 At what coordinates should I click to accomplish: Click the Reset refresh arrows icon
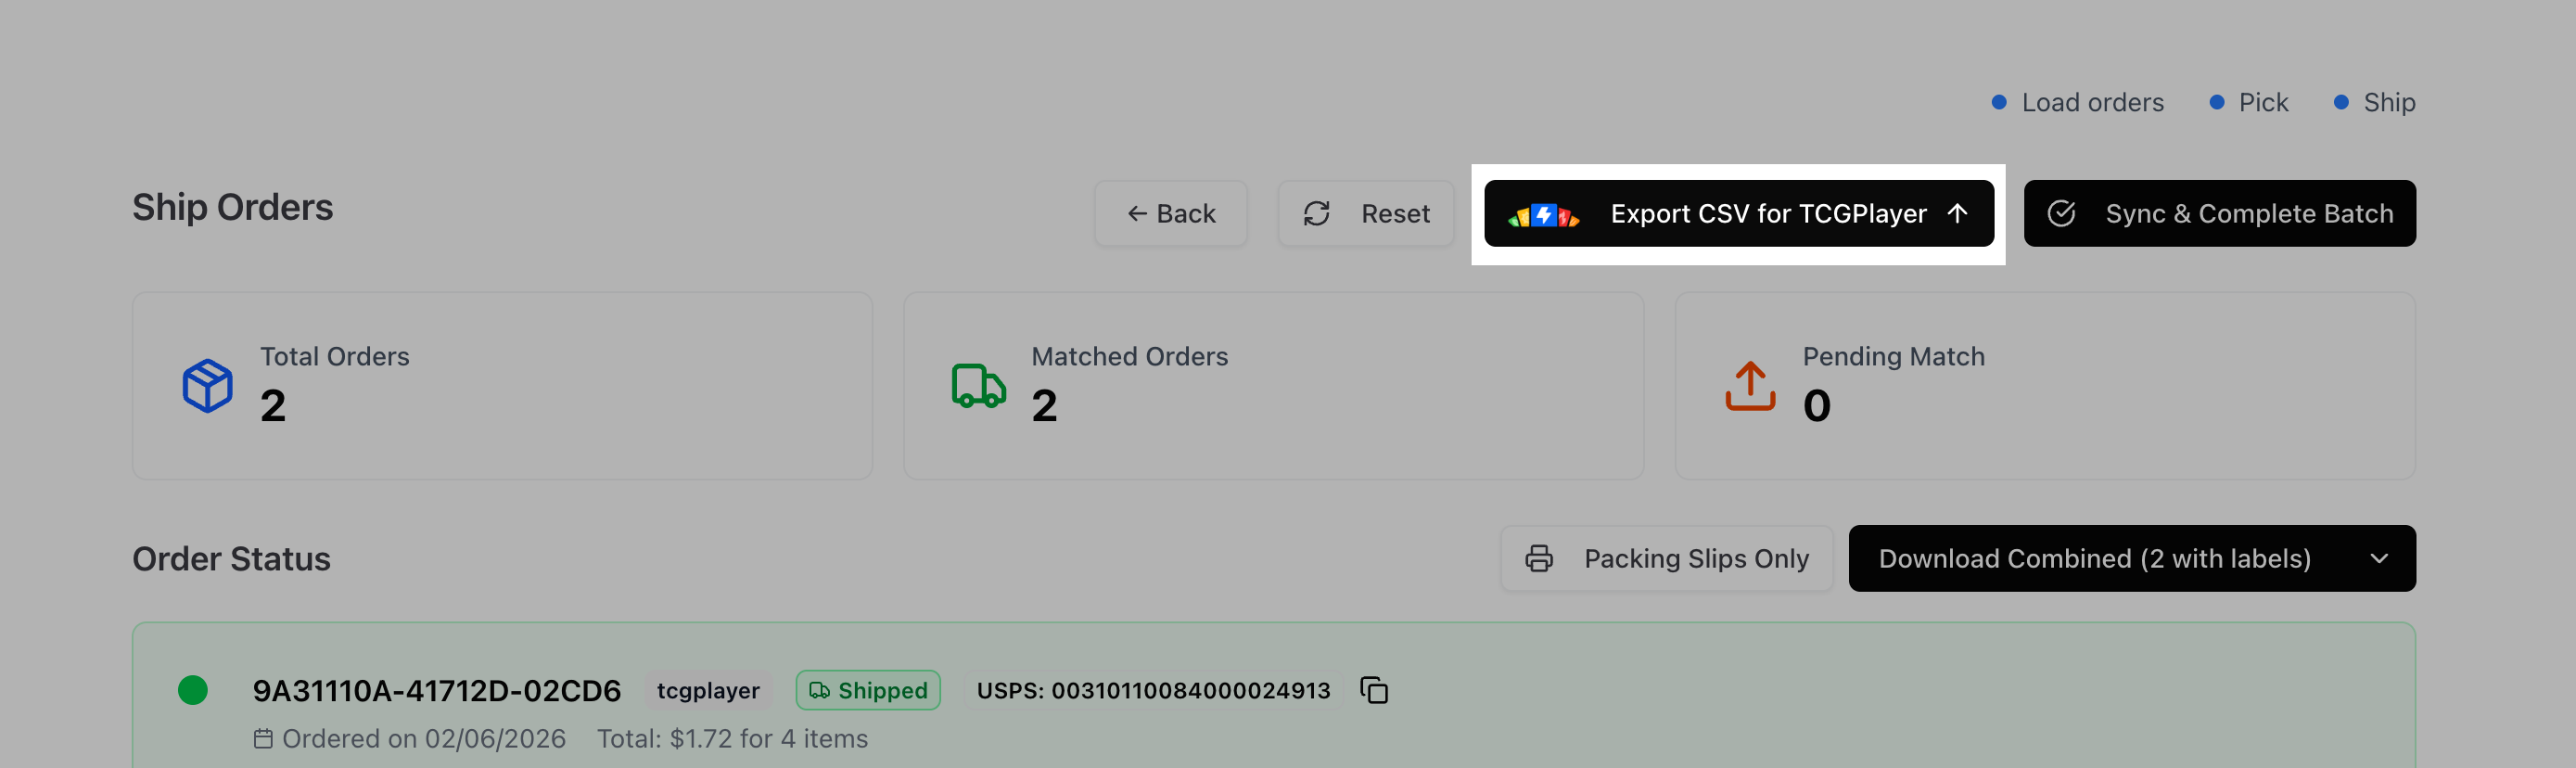point(1316,214)
